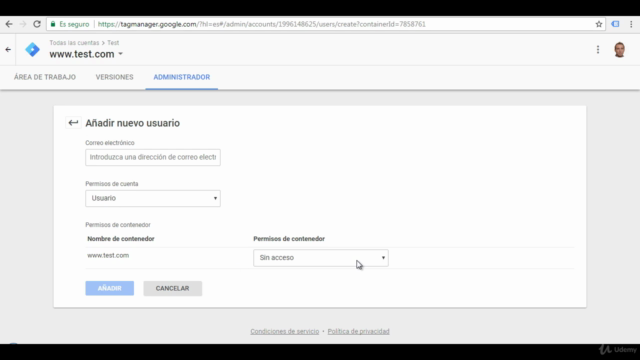The height and width of the screenshot is (360, 640).
Task: Open the blue browser extension icon
Action: tap(615, 24)
